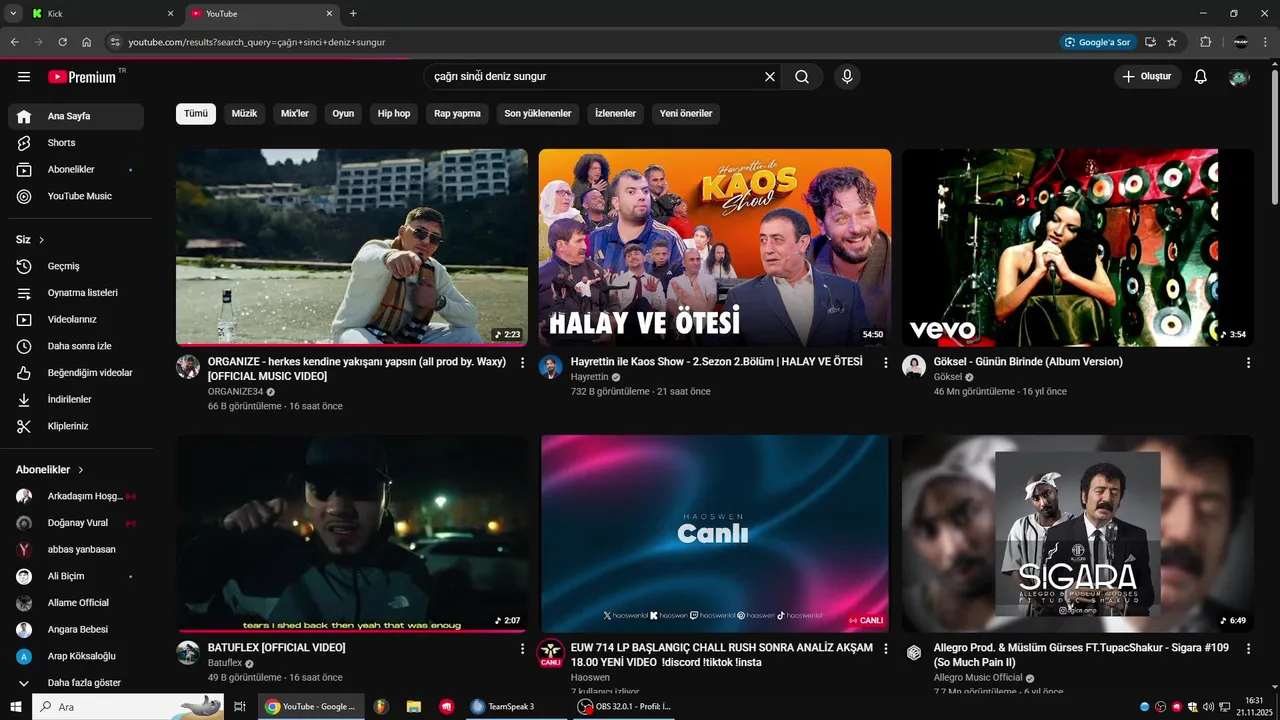The width and height of the screenshot is (1280, 720).
Task: Go to Ana Sayfa in sidebar
Action: (x=76, y=116)
